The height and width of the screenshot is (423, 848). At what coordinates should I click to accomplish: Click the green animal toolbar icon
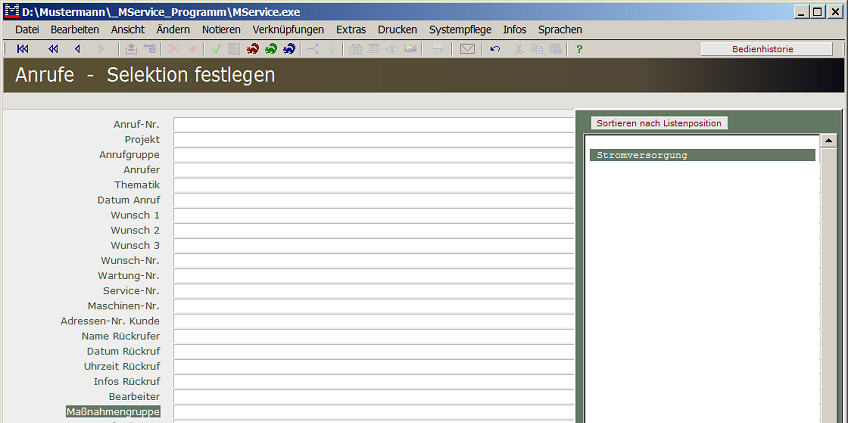[271, 49]
